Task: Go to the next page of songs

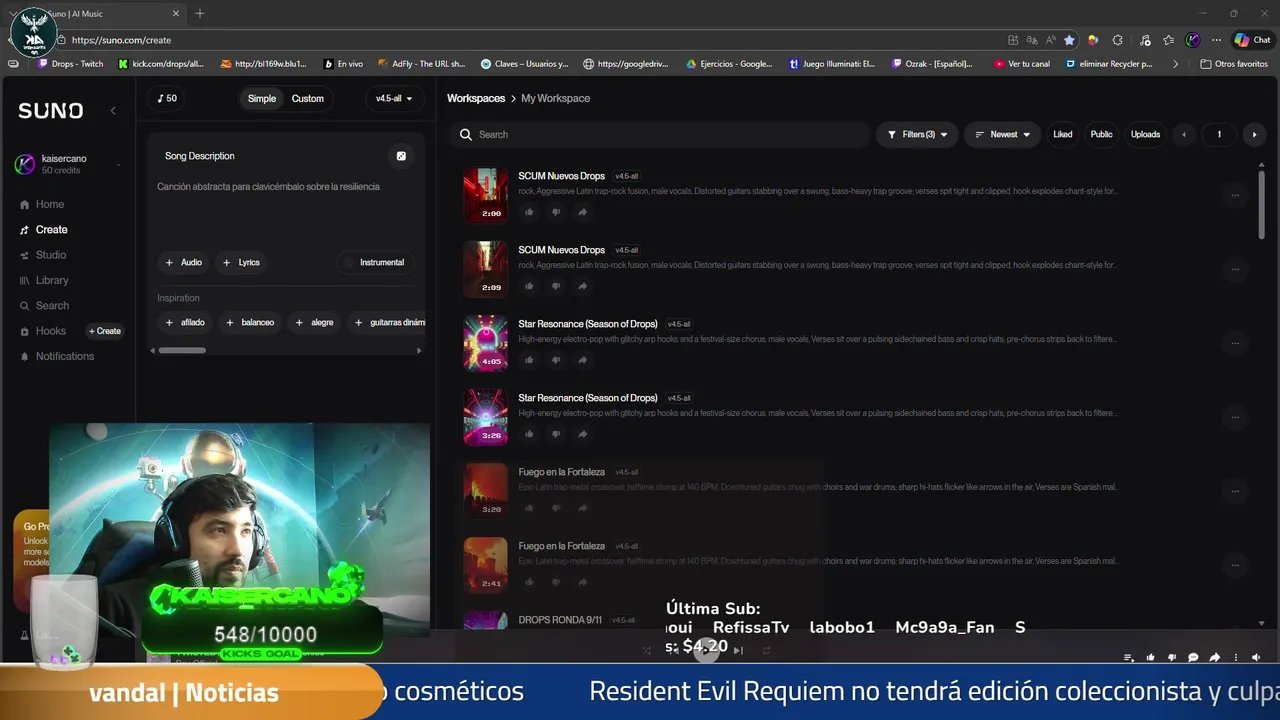Action: click(1254, 134)
